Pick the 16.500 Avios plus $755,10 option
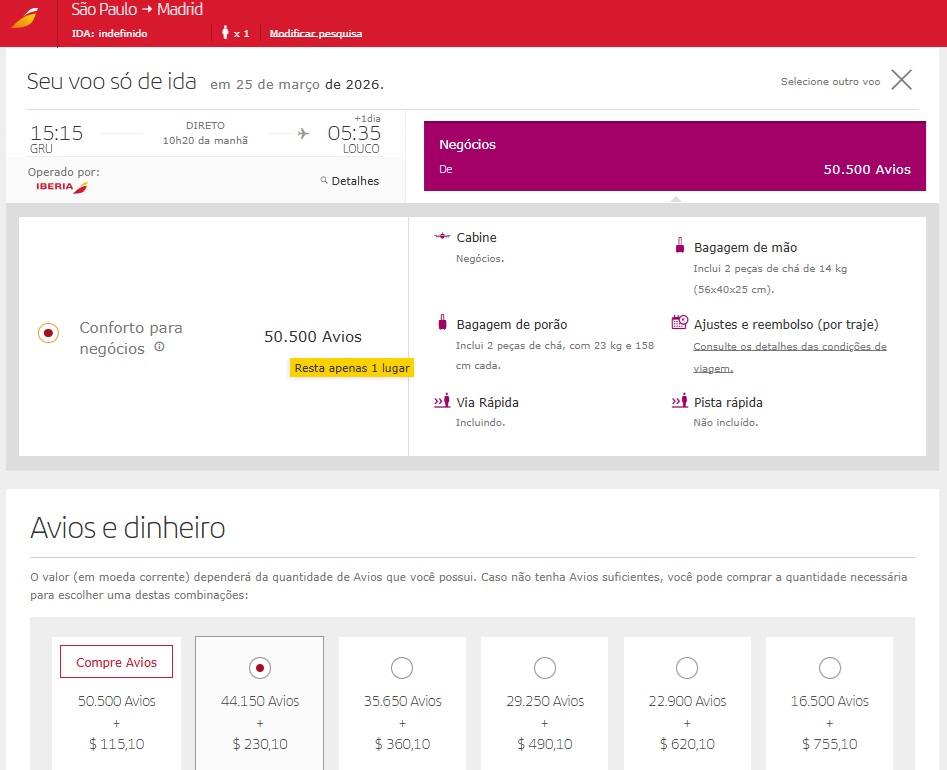The height and width of the screenshot is (770, 947). pos(829,667)
